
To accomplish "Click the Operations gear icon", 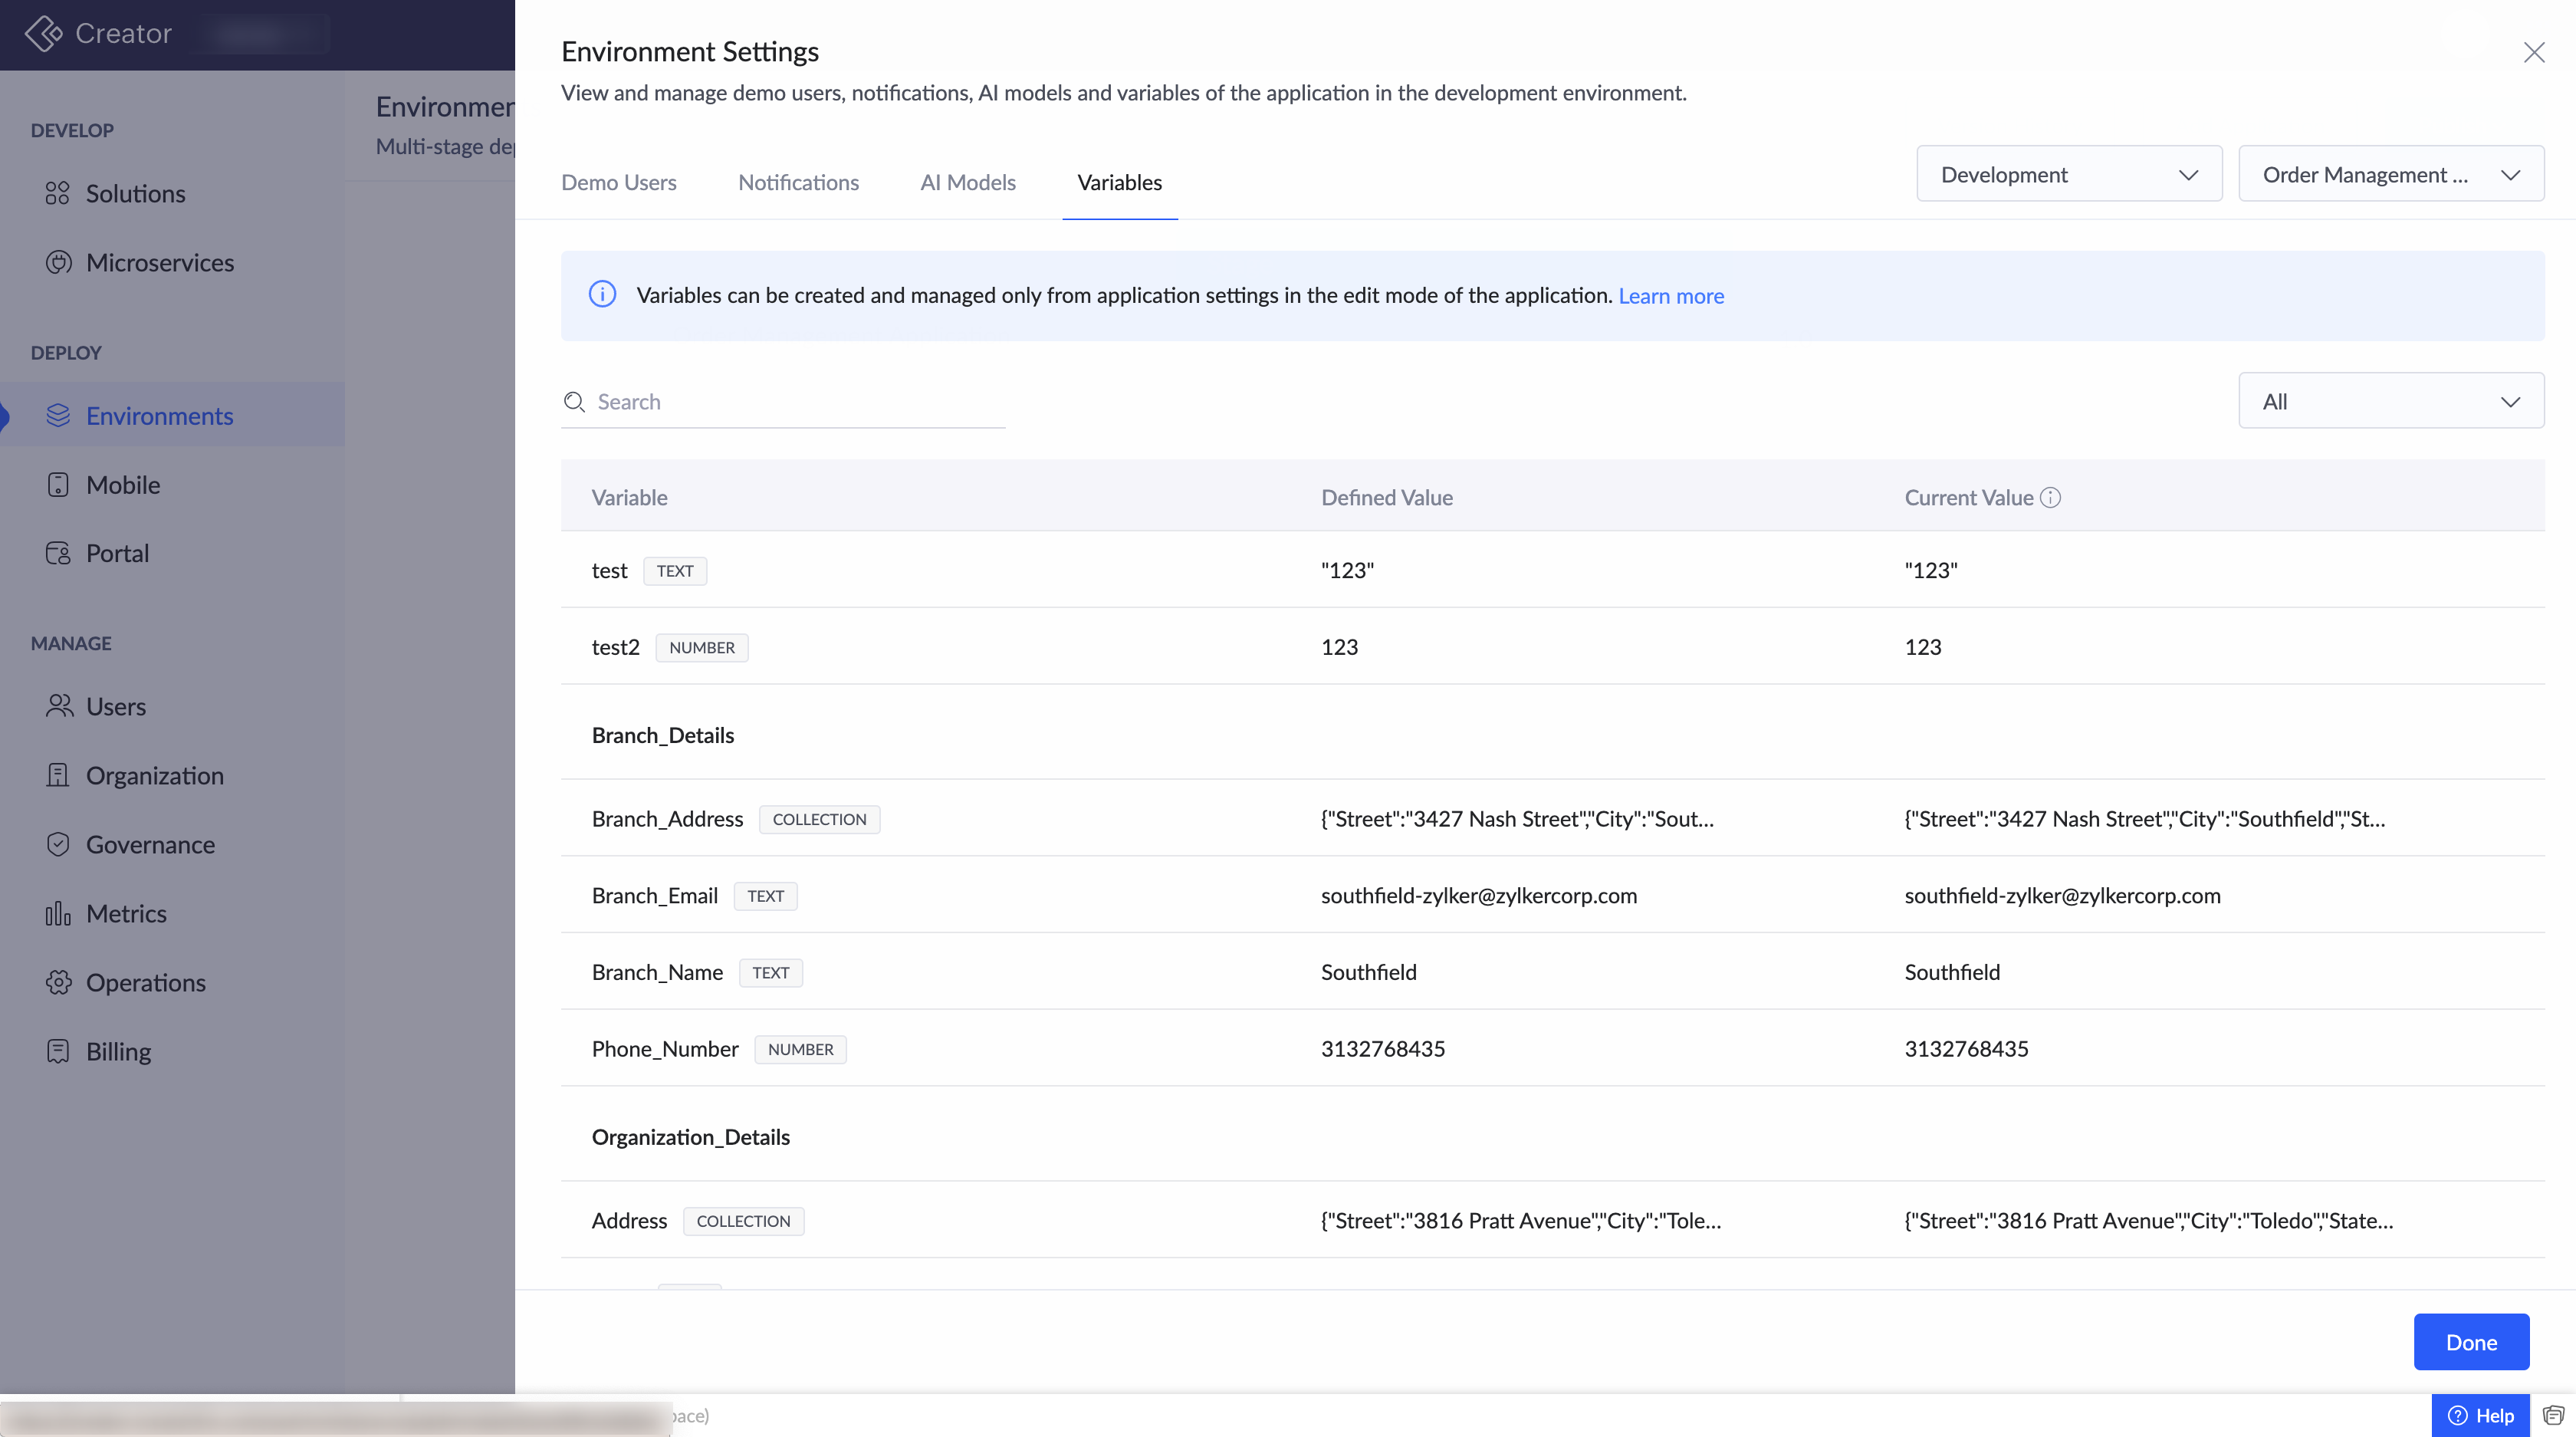I will coord(58,982).
